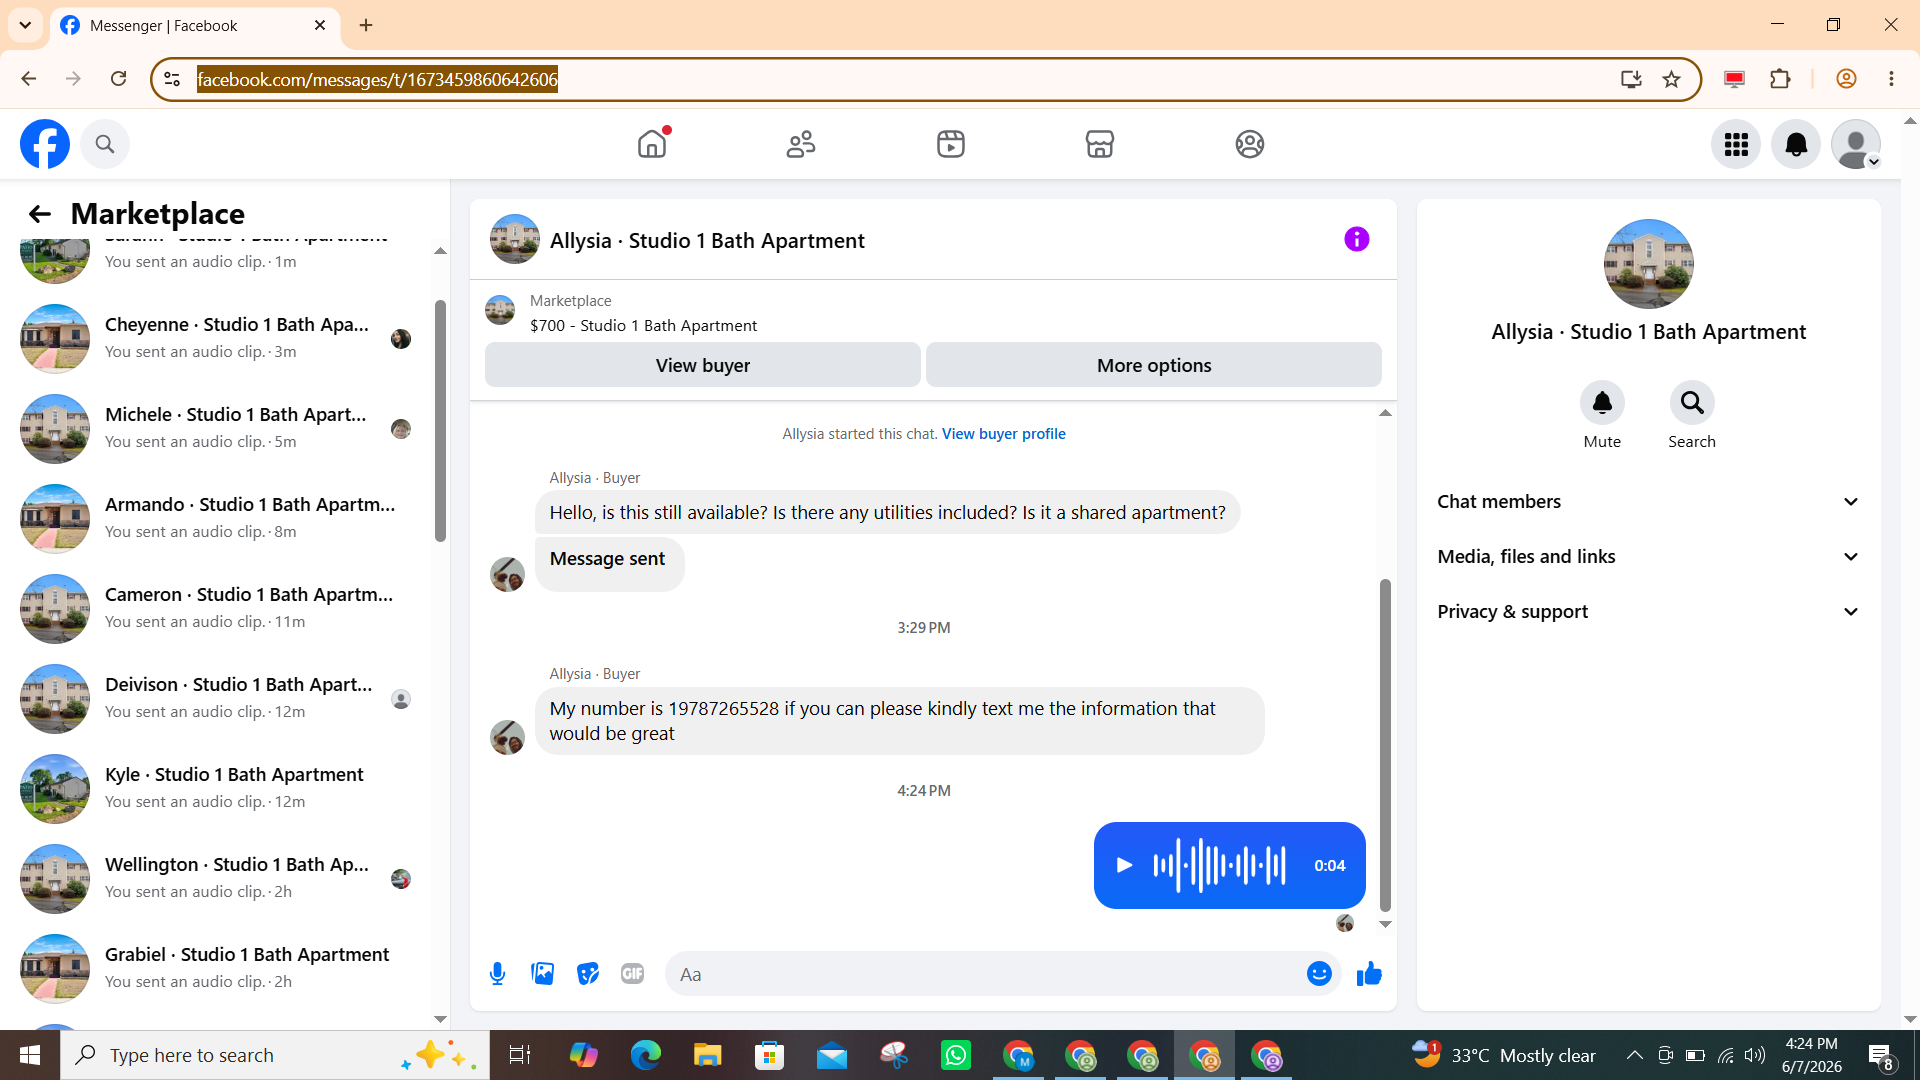Open Facebook search magnifier

(105, 144)
